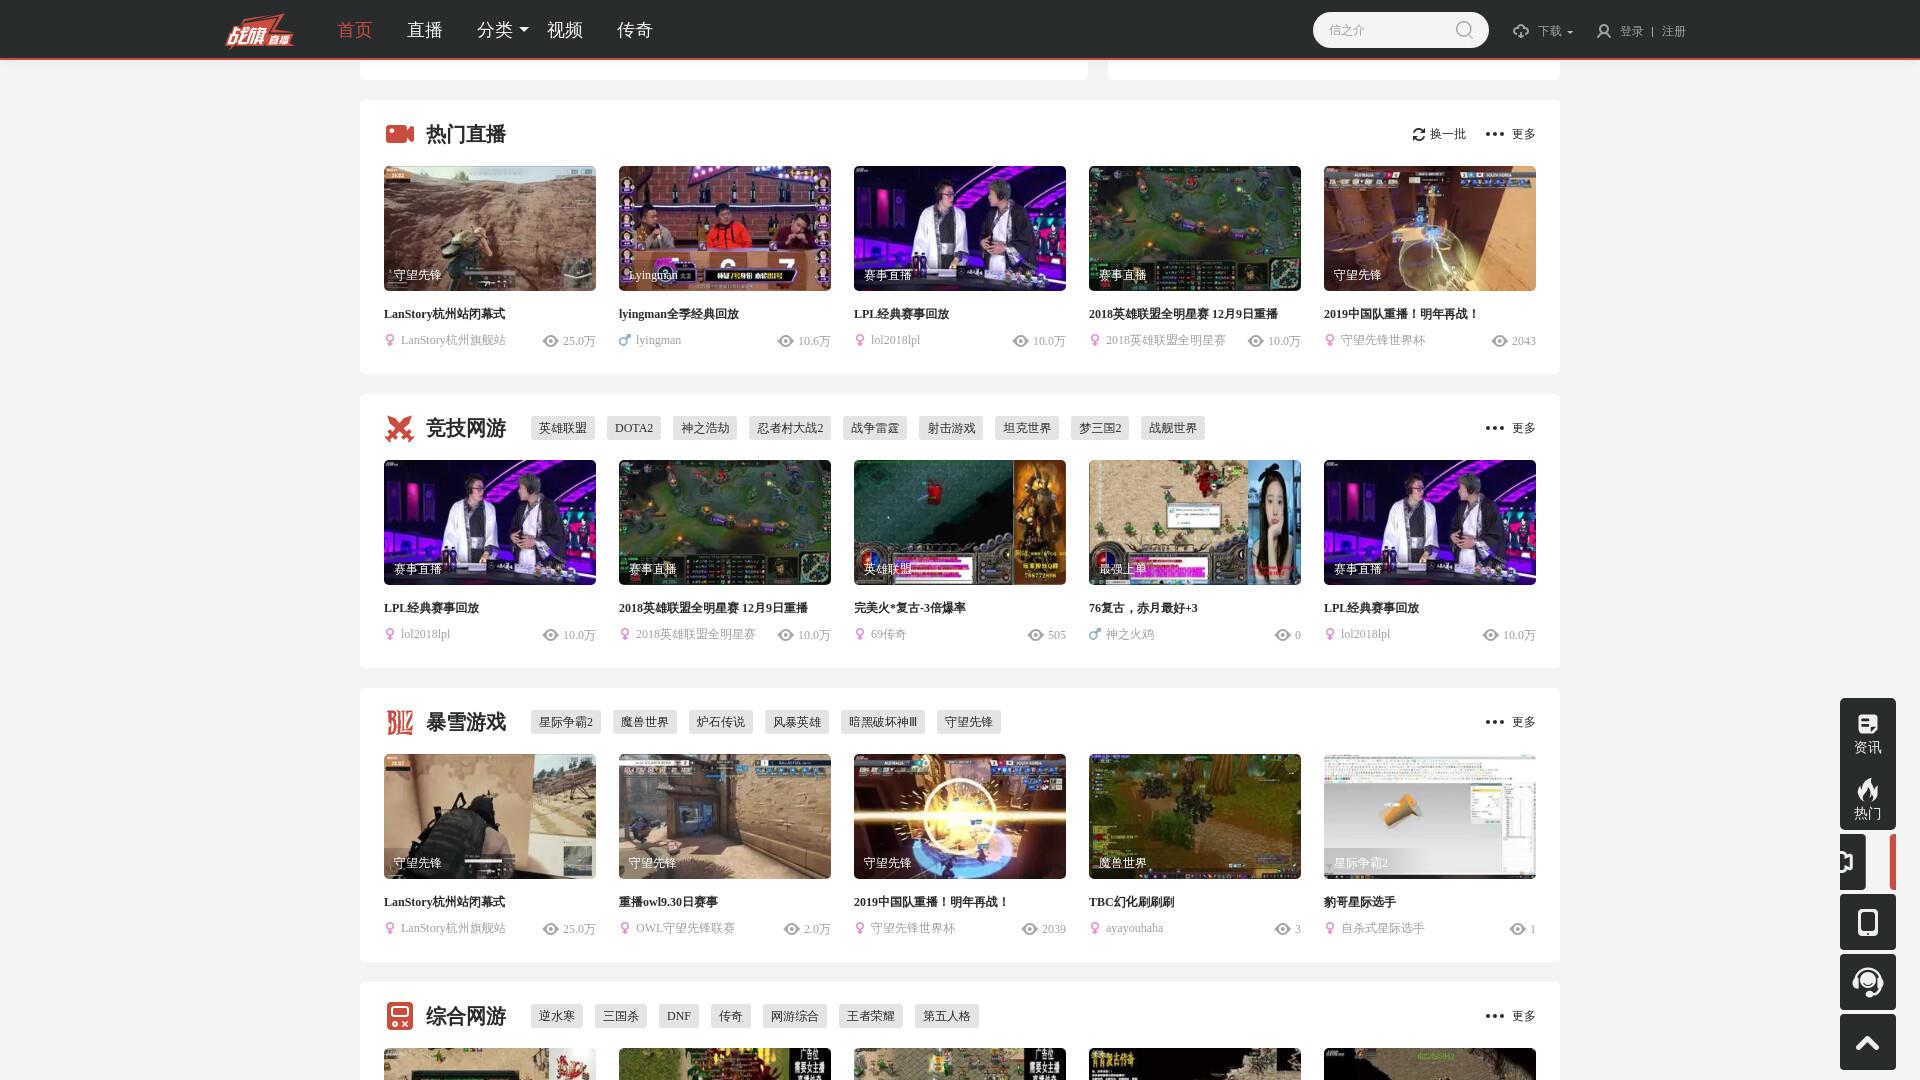Screen dimensions: 1920x1080
Task: Click the 暴雪游戏 Blizzard icon
Action: (400, 722)
